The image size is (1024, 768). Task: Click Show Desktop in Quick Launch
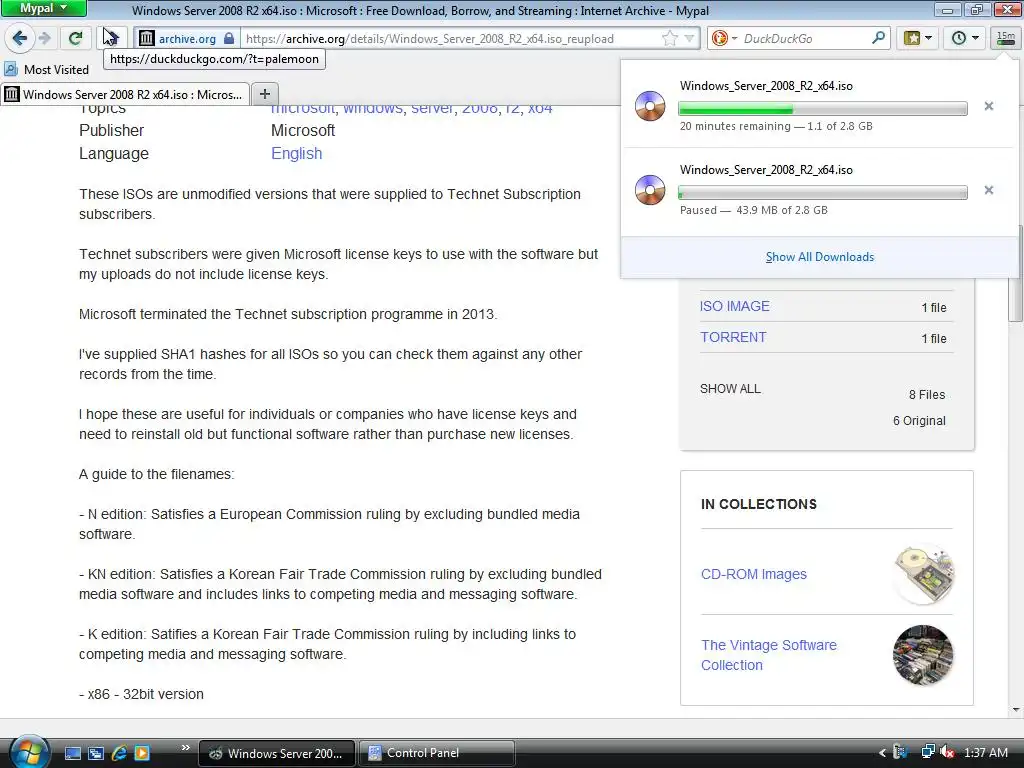coord(72,753)
